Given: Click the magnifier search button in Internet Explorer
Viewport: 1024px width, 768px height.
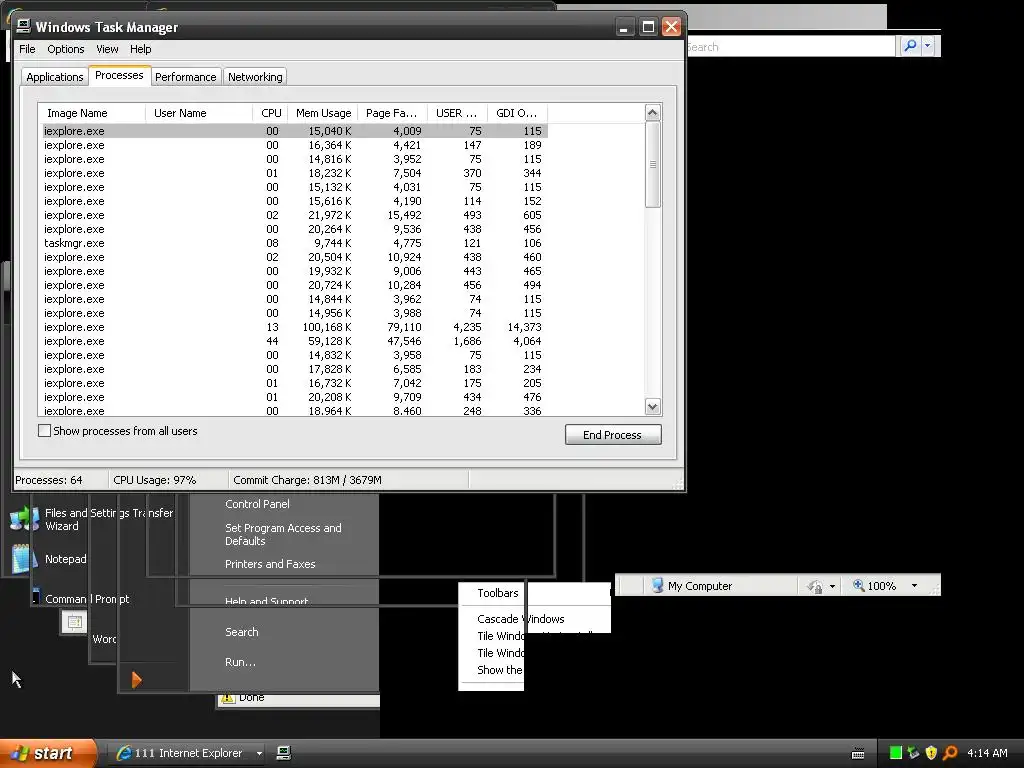Looking at the screenshot, I should [x=910, y=46].
